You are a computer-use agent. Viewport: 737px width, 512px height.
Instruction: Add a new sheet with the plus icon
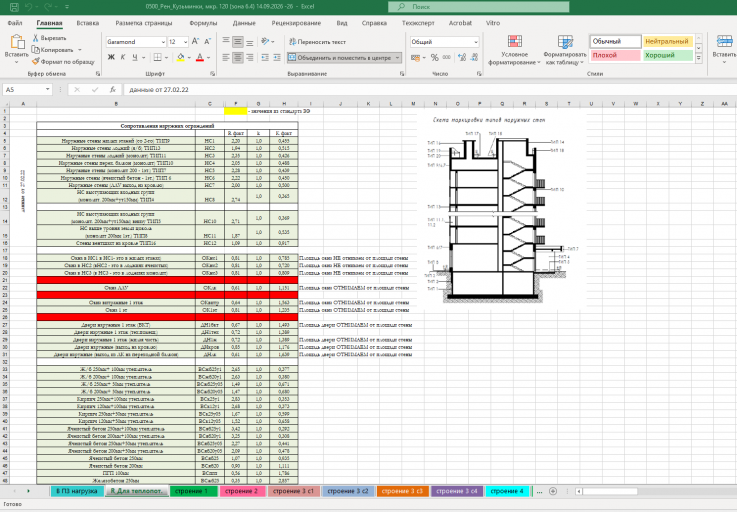(553, 491)
